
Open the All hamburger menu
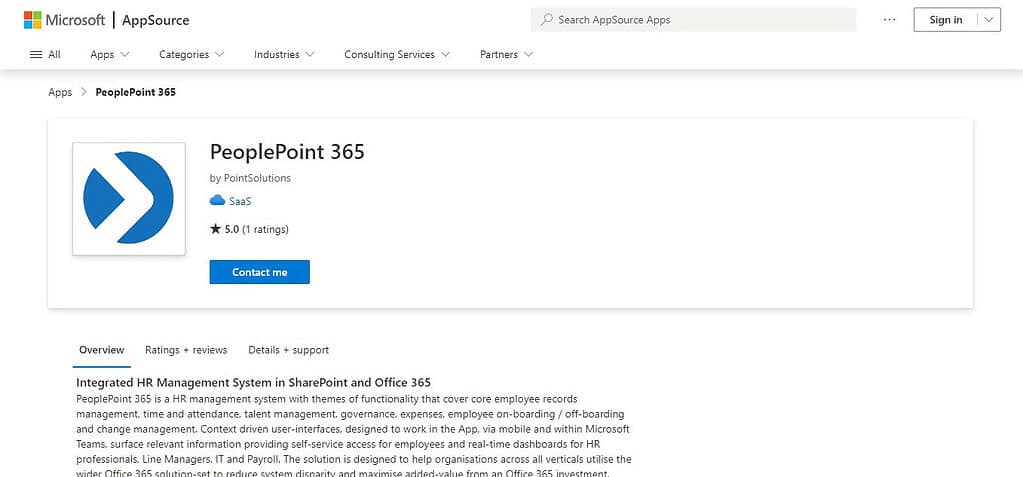[46, 55]
